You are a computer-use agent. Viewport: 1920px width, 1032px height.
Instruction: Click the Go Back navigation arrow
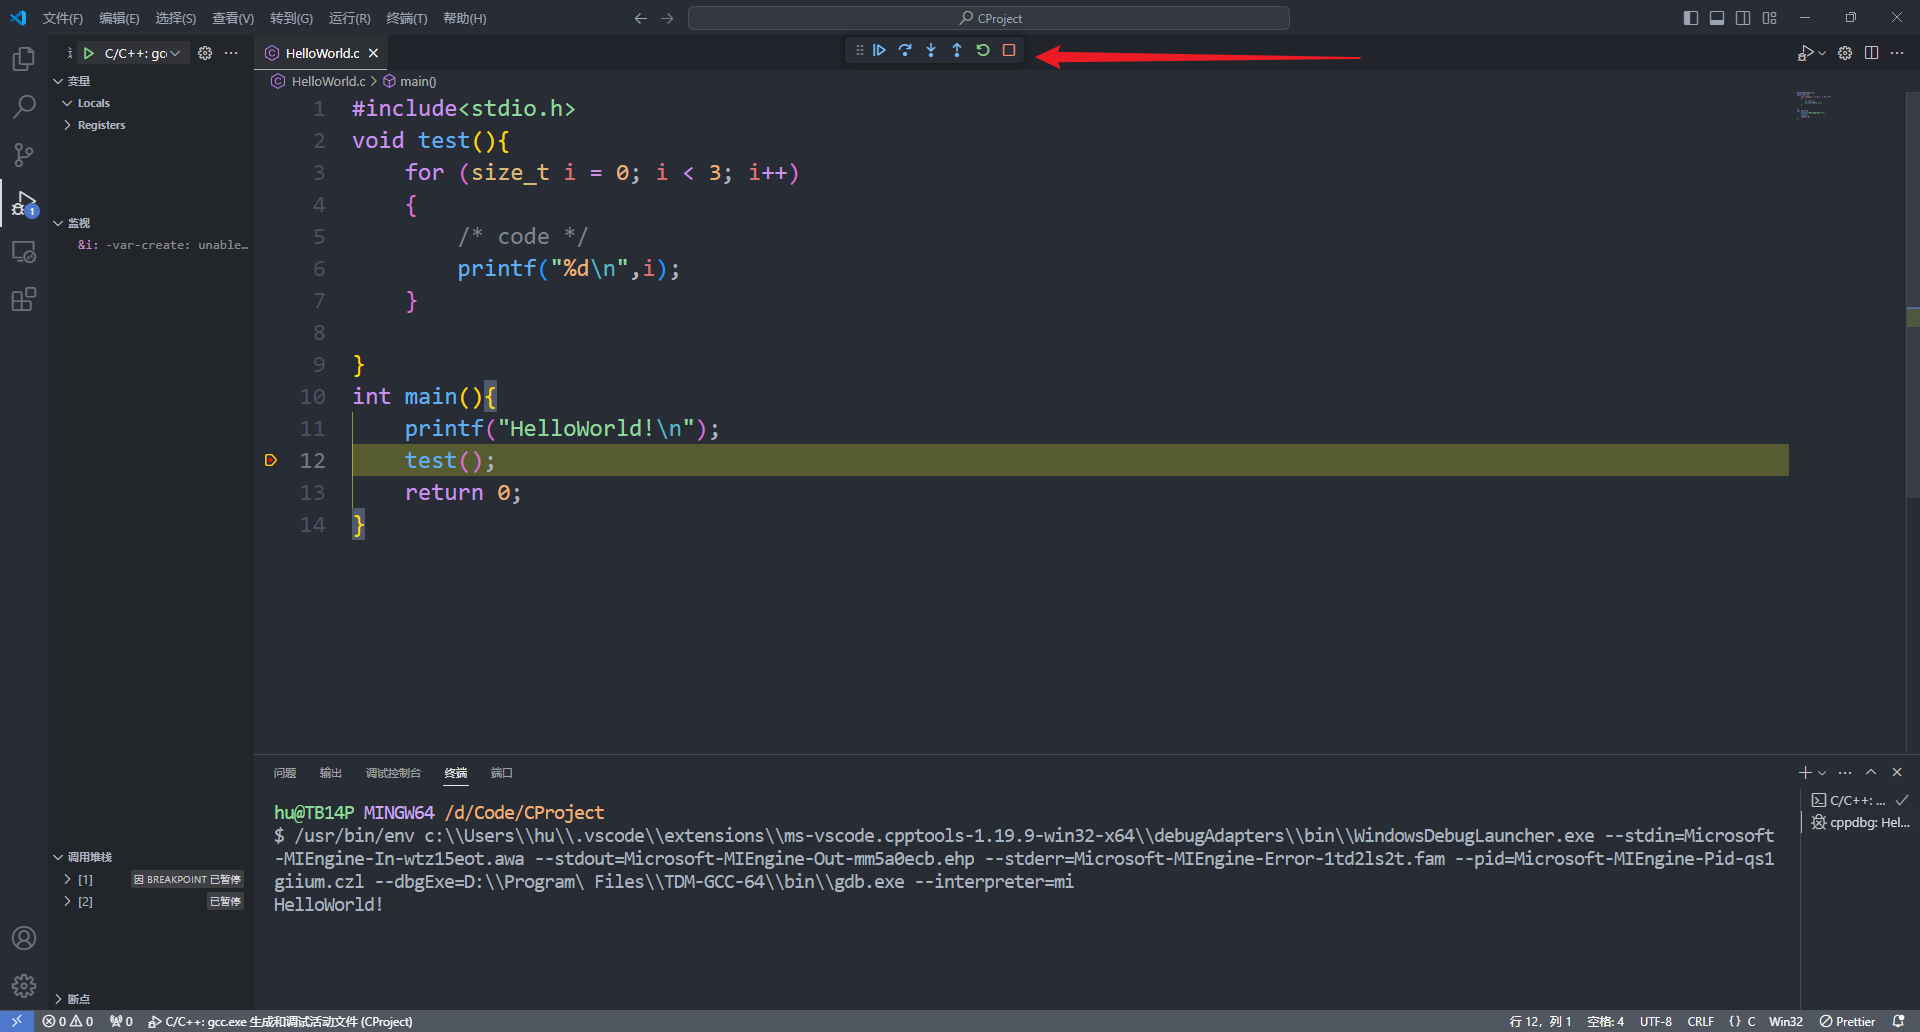(641, 18)
